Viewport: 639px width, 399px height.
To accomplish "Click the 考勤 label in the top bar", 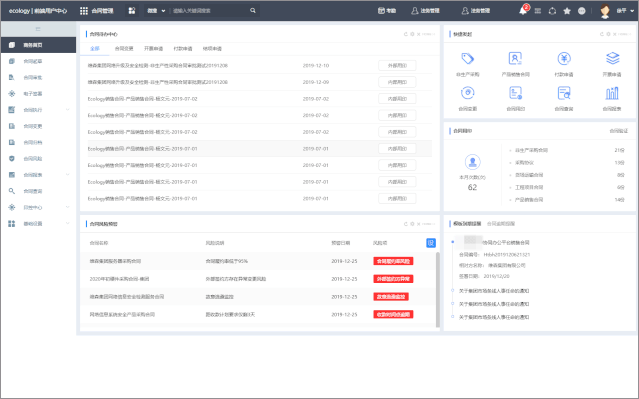I will [391, 11].
